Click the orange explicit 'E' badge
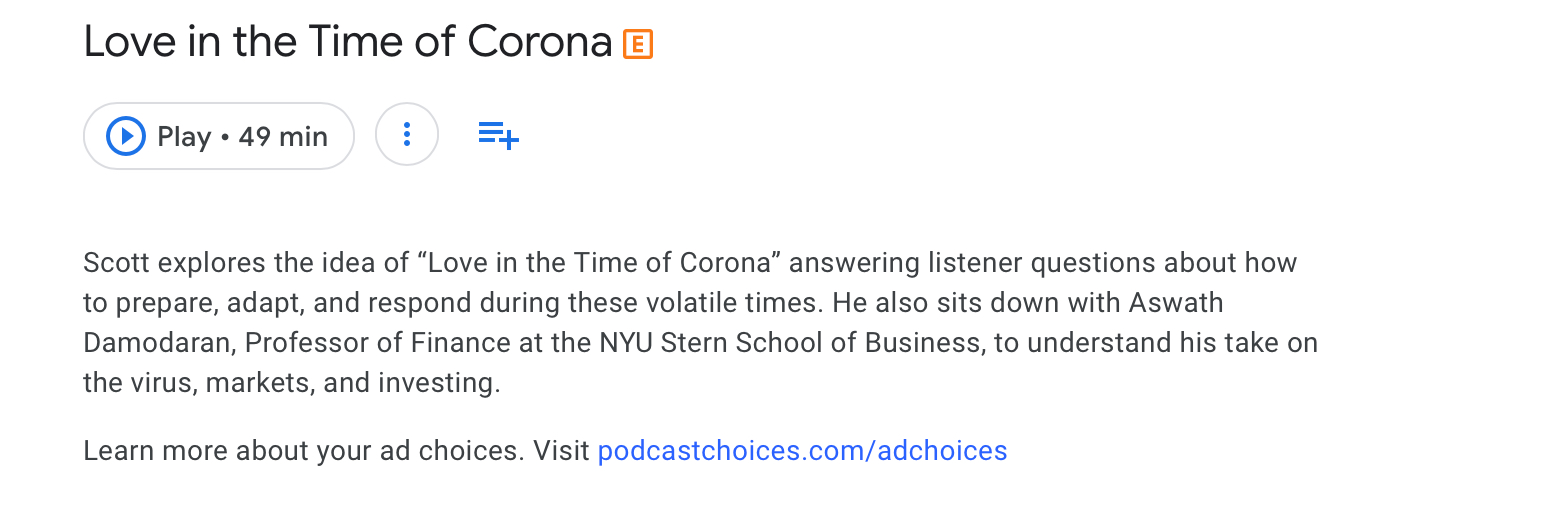The width and height of the screenshot is (1542, 518). pyautogui.click(x=638, y=44)
